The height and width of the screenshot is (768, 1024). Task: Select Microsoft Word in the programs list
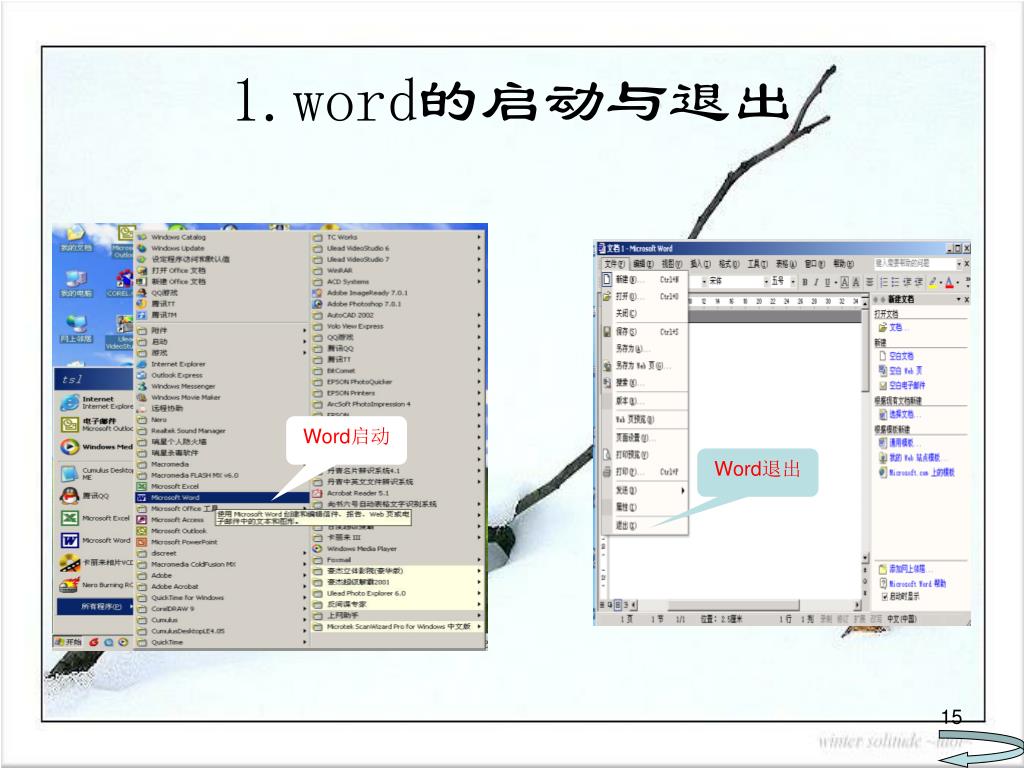pos(221,498)
